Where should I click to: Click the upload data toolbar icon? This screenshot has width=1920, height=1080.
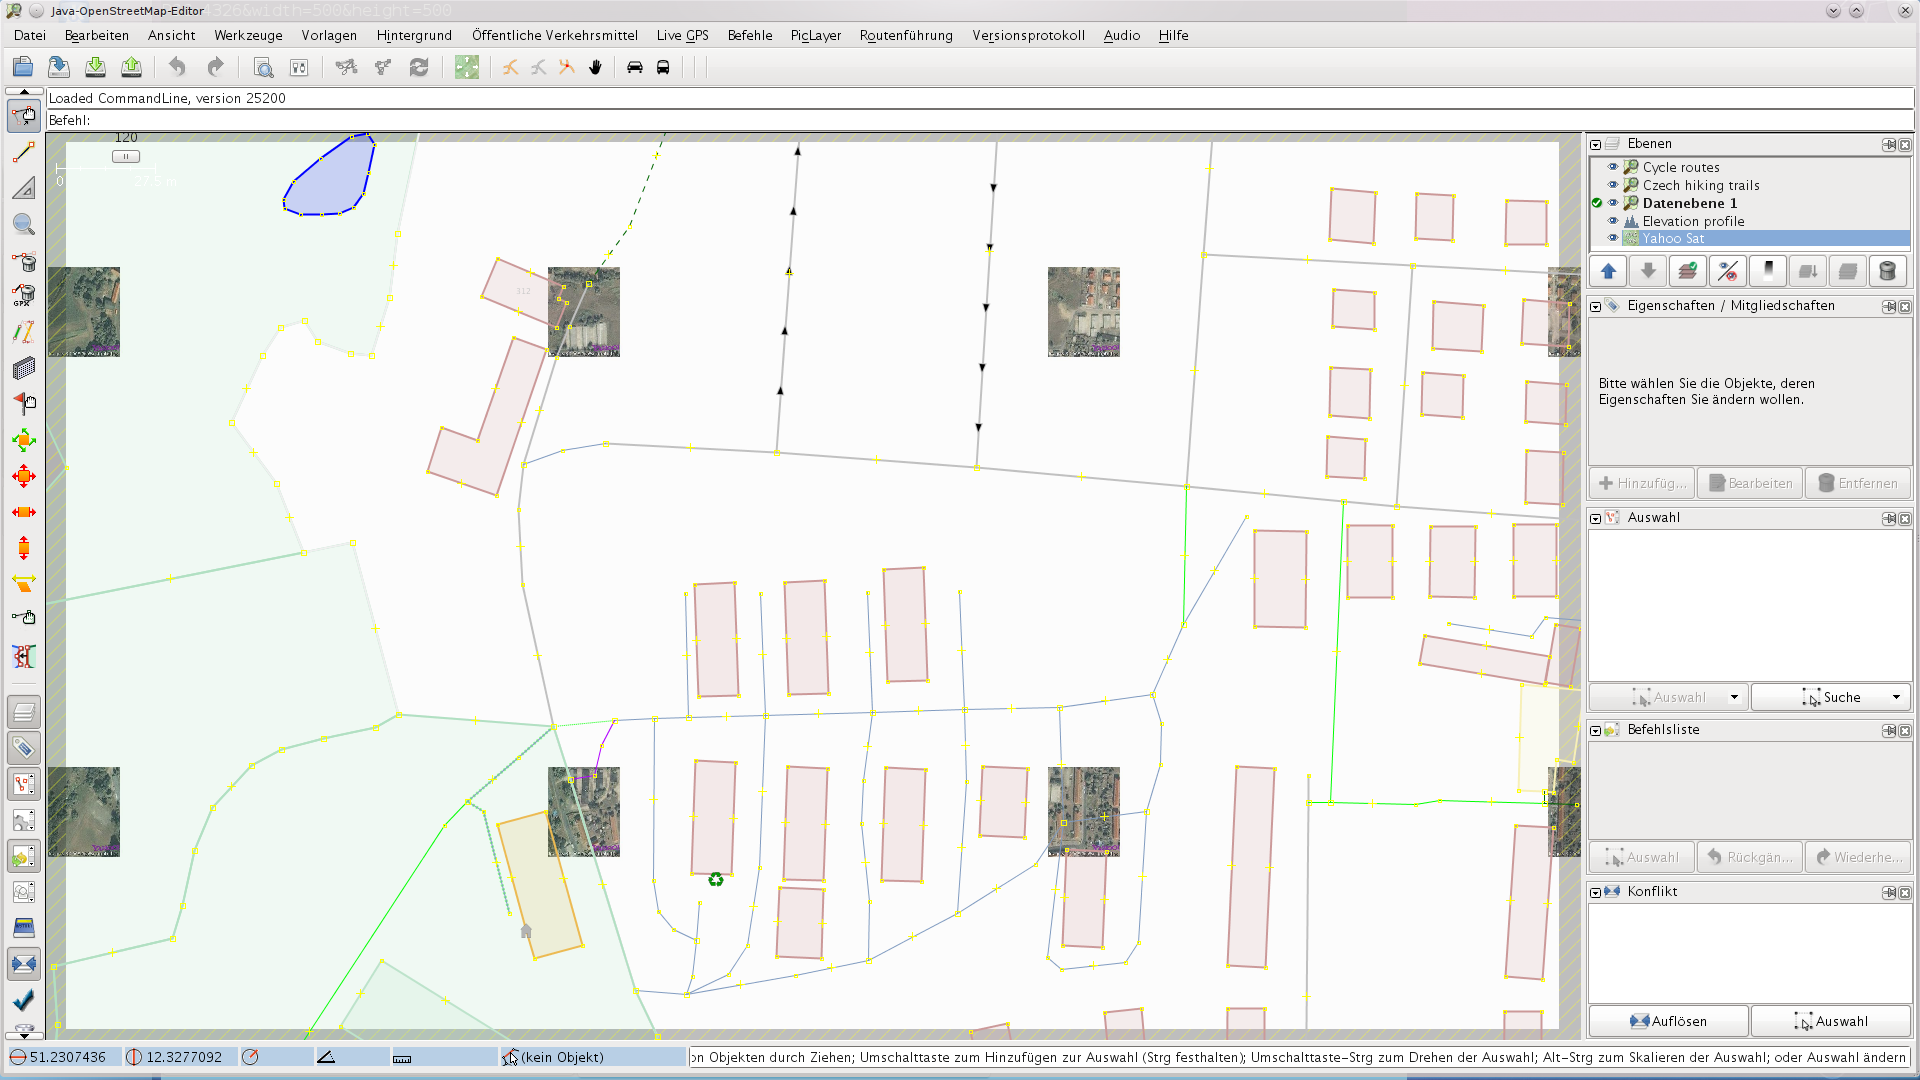131,67
